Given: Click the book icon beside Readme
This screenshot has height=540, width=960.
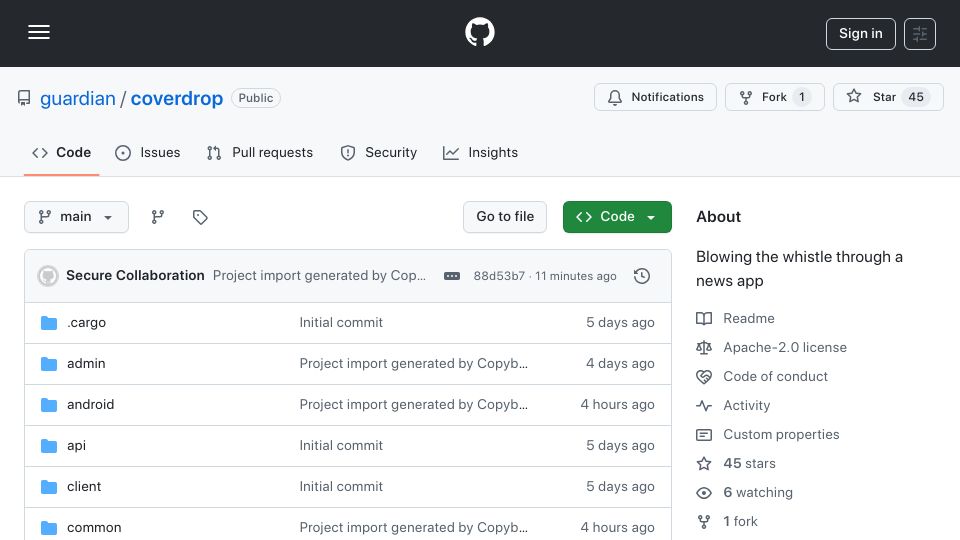Looking at the screenshot, I should coord(704,318).
